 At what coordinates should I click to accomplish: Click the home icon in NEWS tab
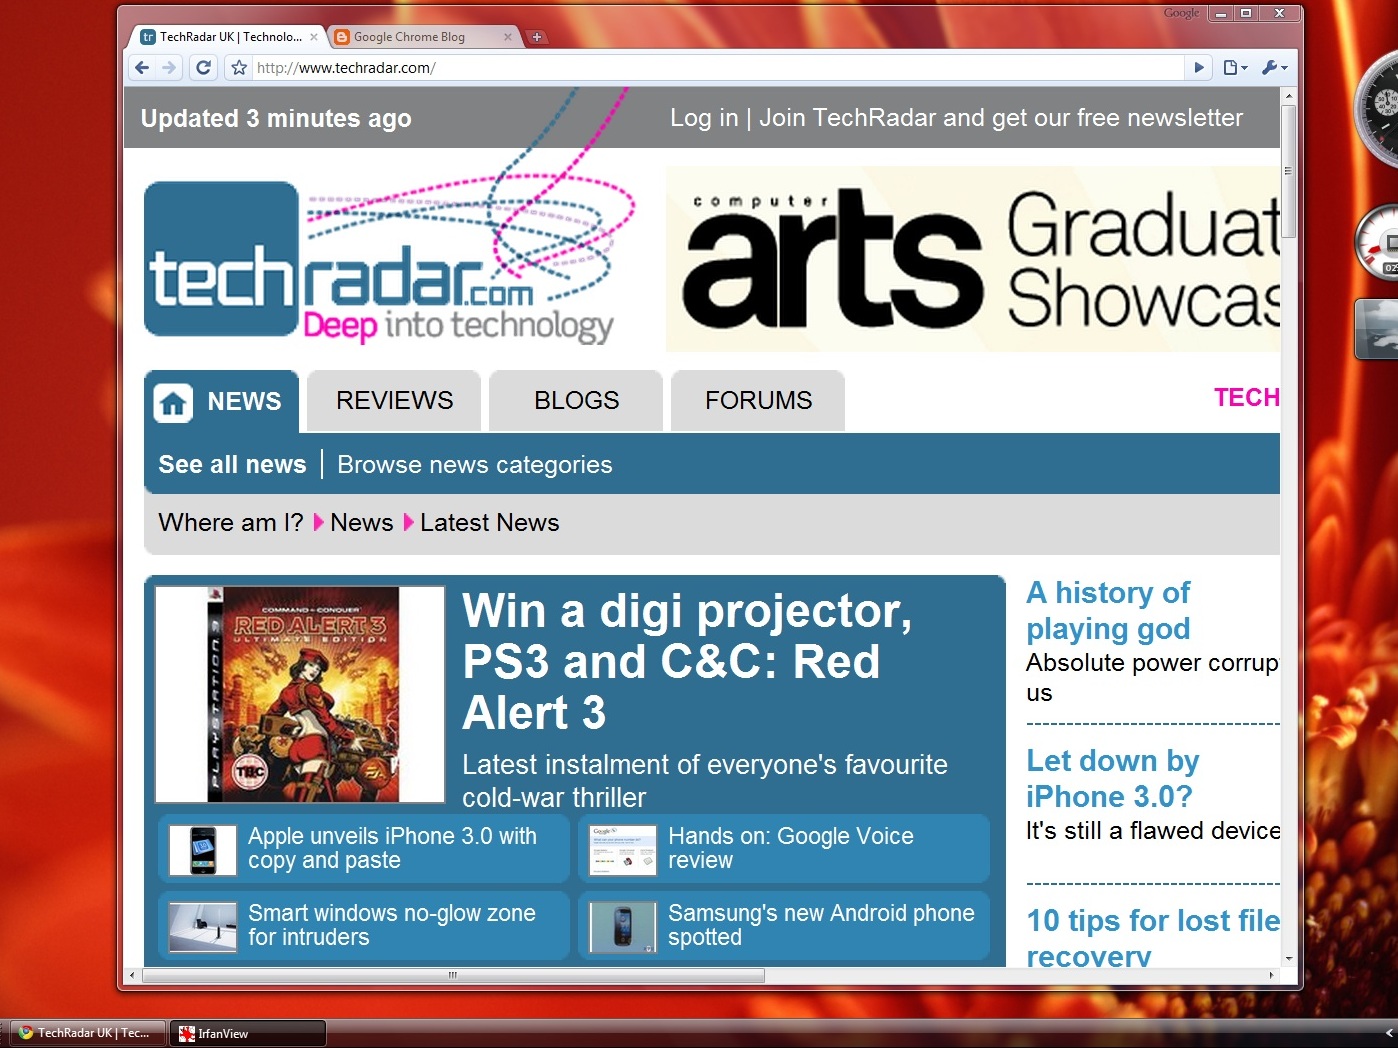coord(173,403)
